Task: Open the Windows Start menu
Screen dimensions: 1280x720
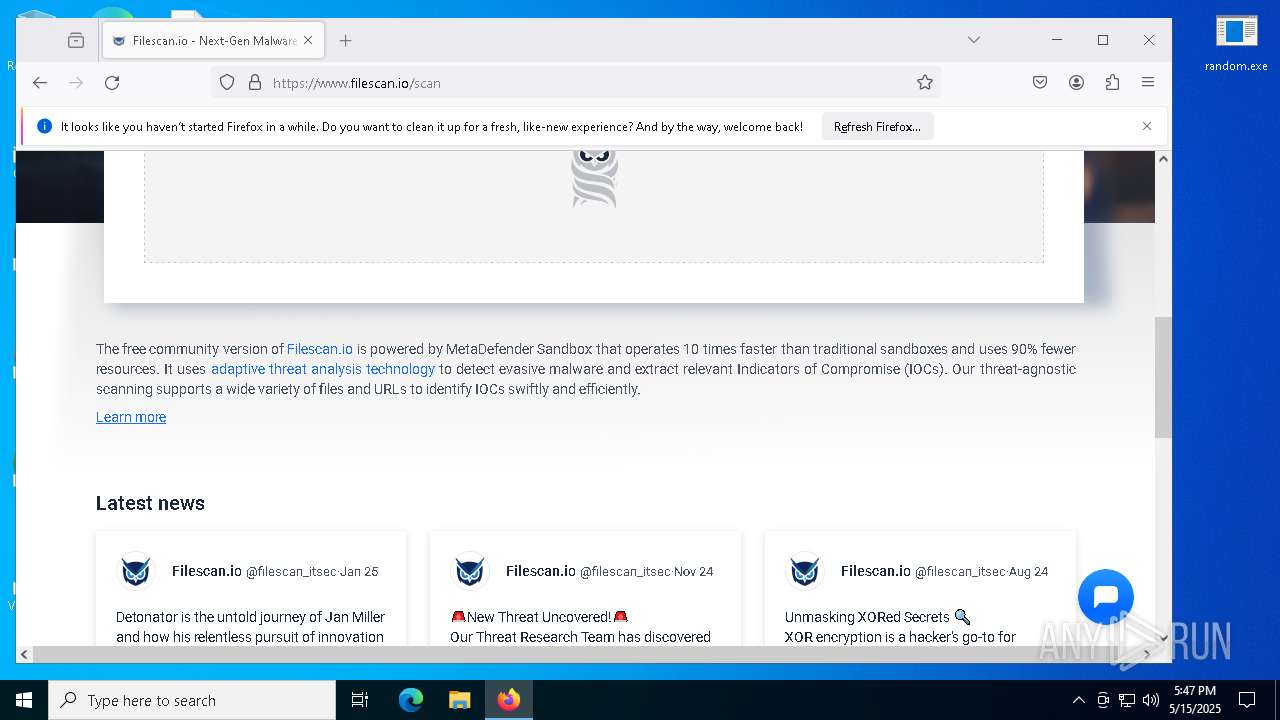Action: (x=24, y=700)
